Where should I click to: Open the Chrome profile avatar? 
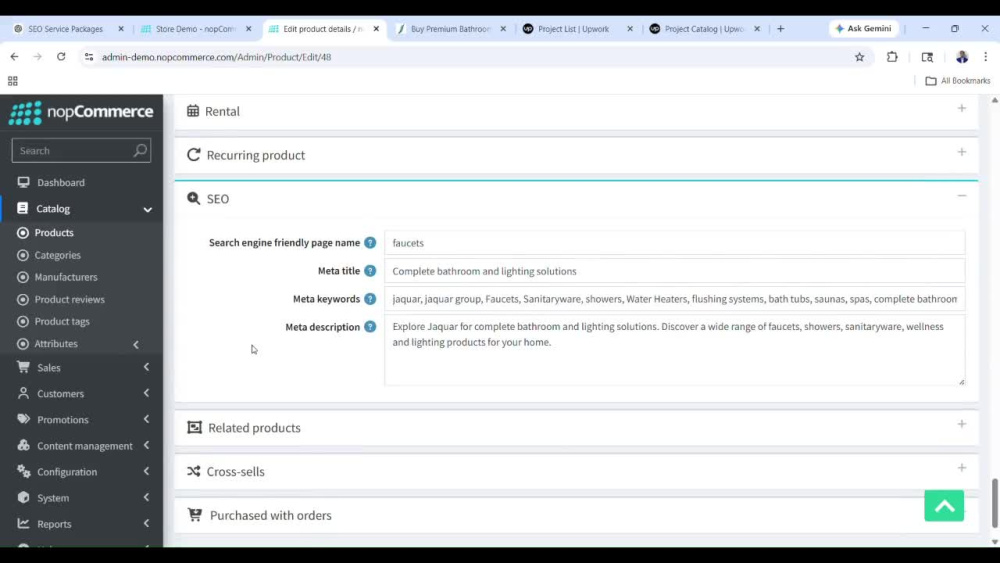point(962,57)
